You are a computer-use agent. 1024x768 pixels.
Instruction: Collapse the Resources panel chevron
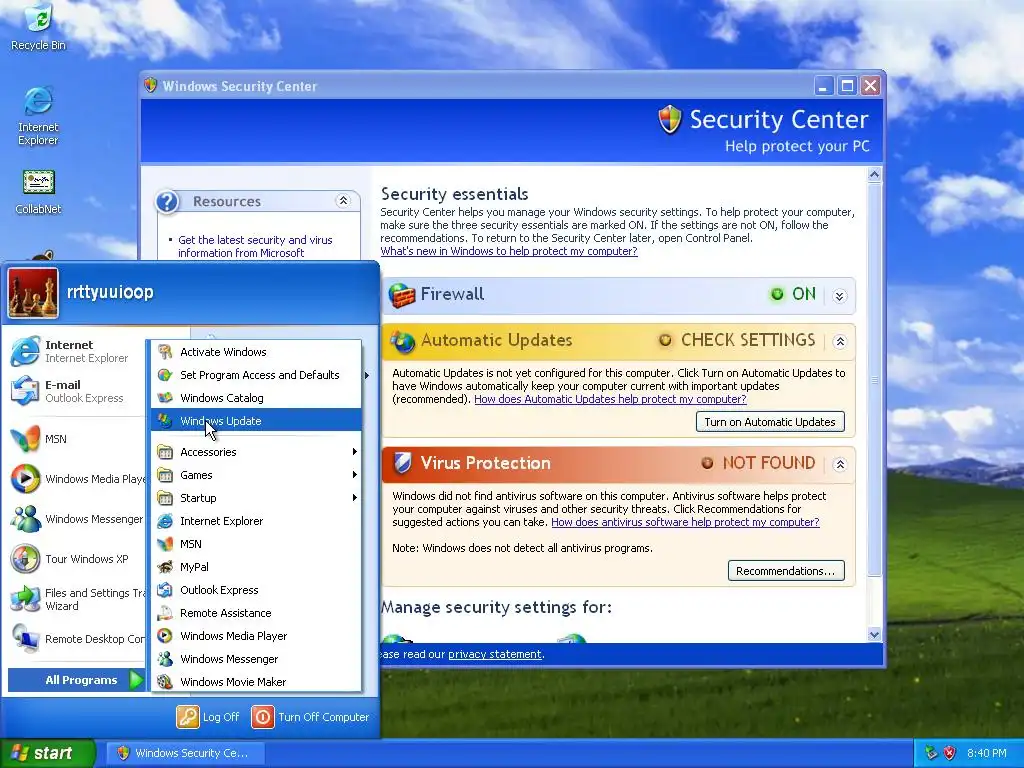(x=343, y=201)
